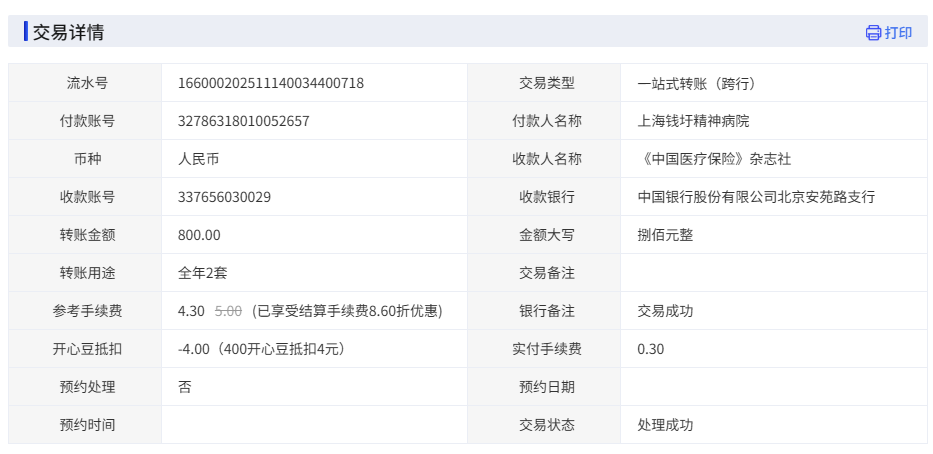Click the payee account number 337656030029
933x454 pixels.
point(224,197)
